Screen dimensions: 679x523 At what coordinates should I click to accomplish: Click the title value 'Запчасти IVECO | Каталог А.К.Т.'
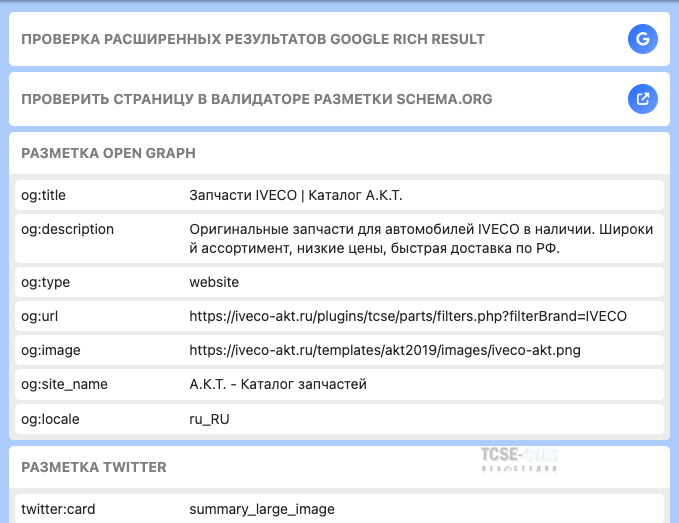coord(296,195)
